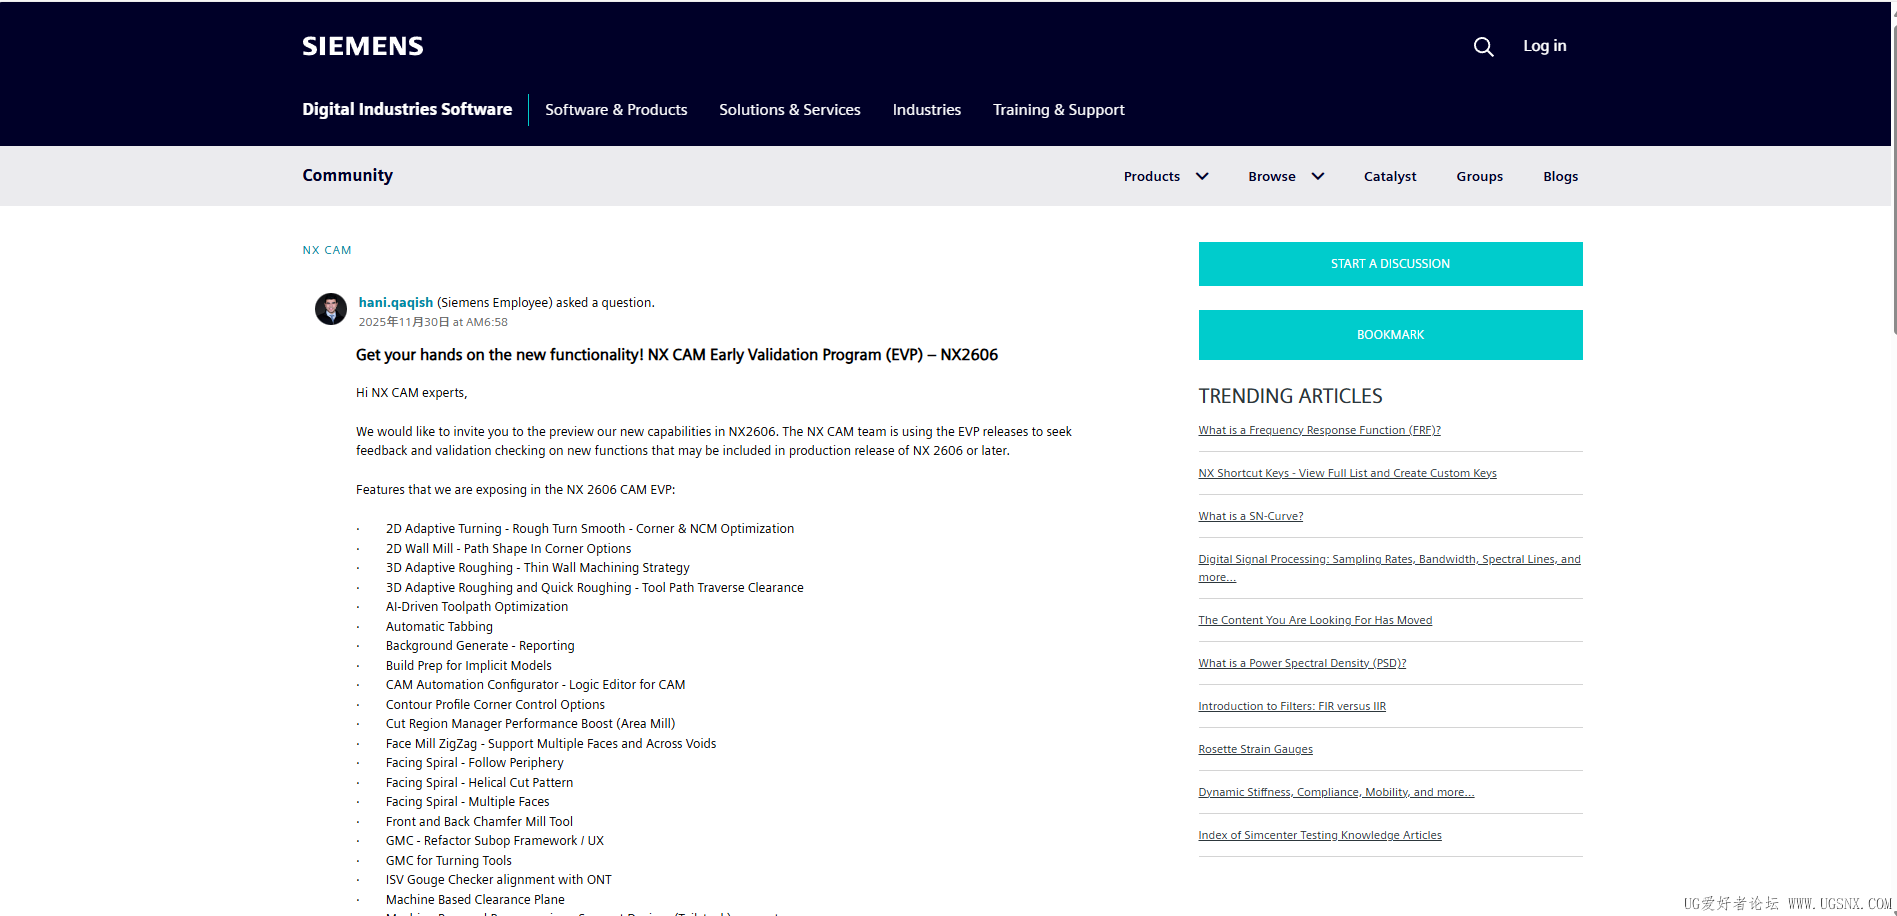
Task: Click the Trending Articles heading
Action: click(1291, 396)
